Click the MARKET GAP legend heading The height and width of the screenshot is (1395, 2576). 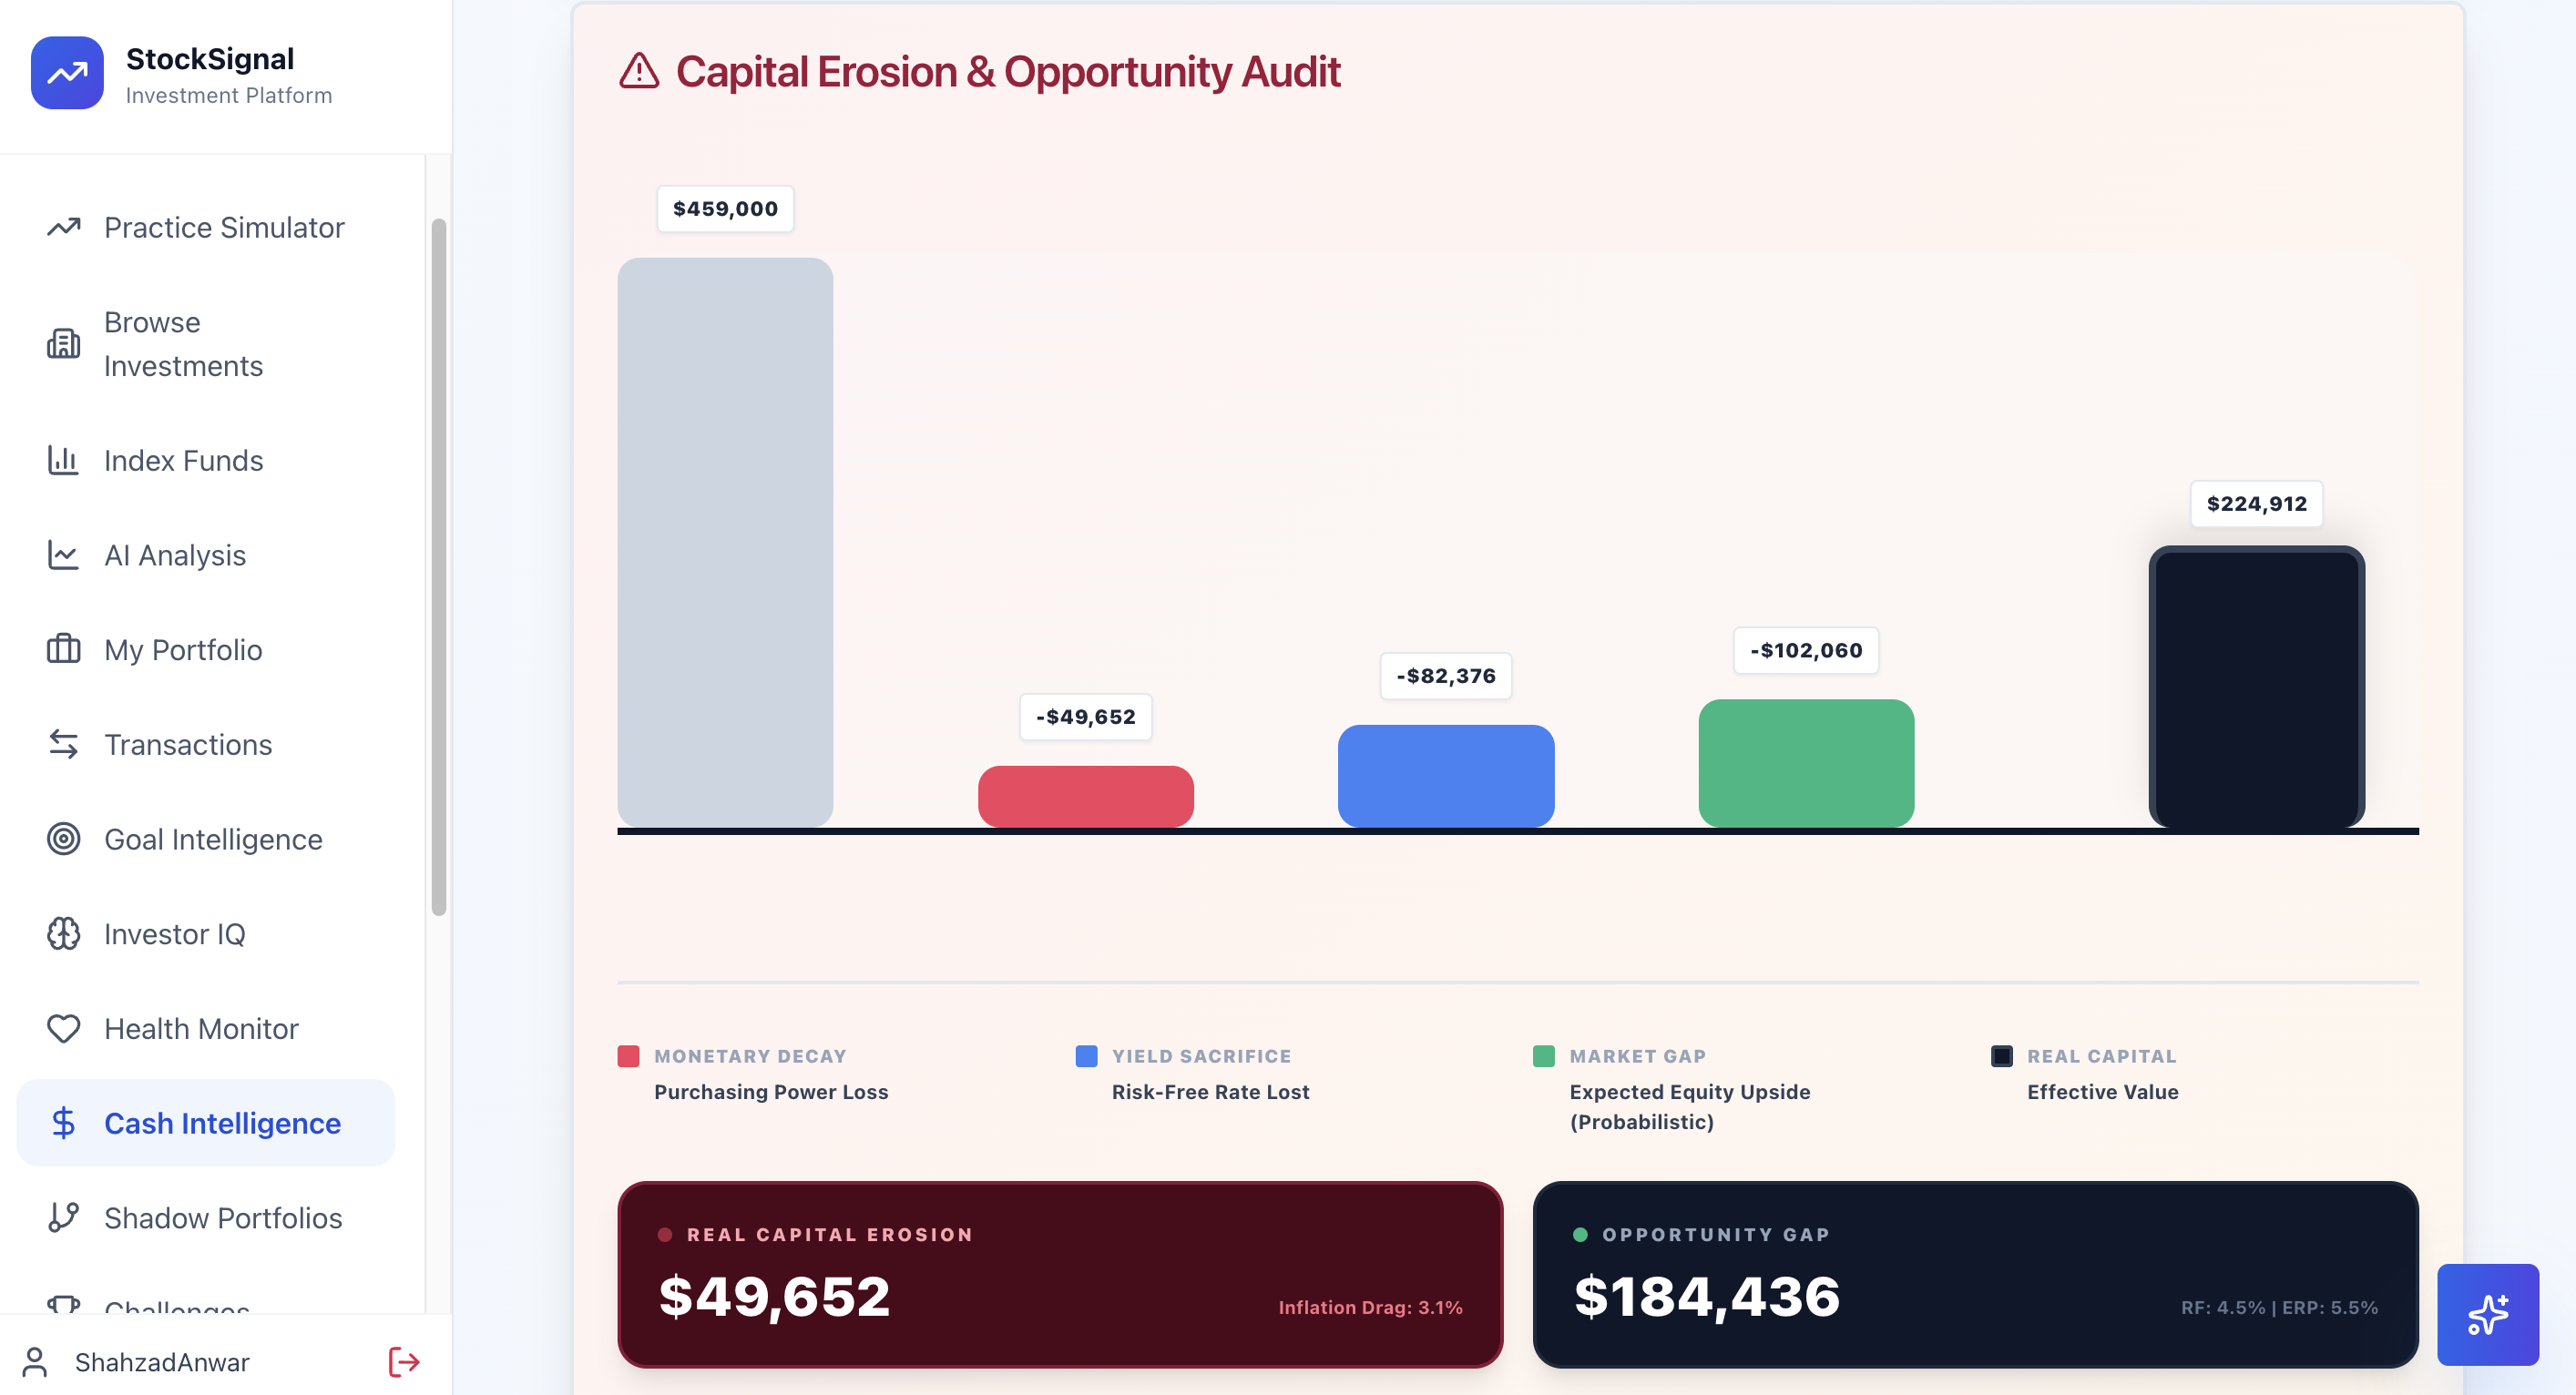pyautogui.click(x=1638, y=1056)
